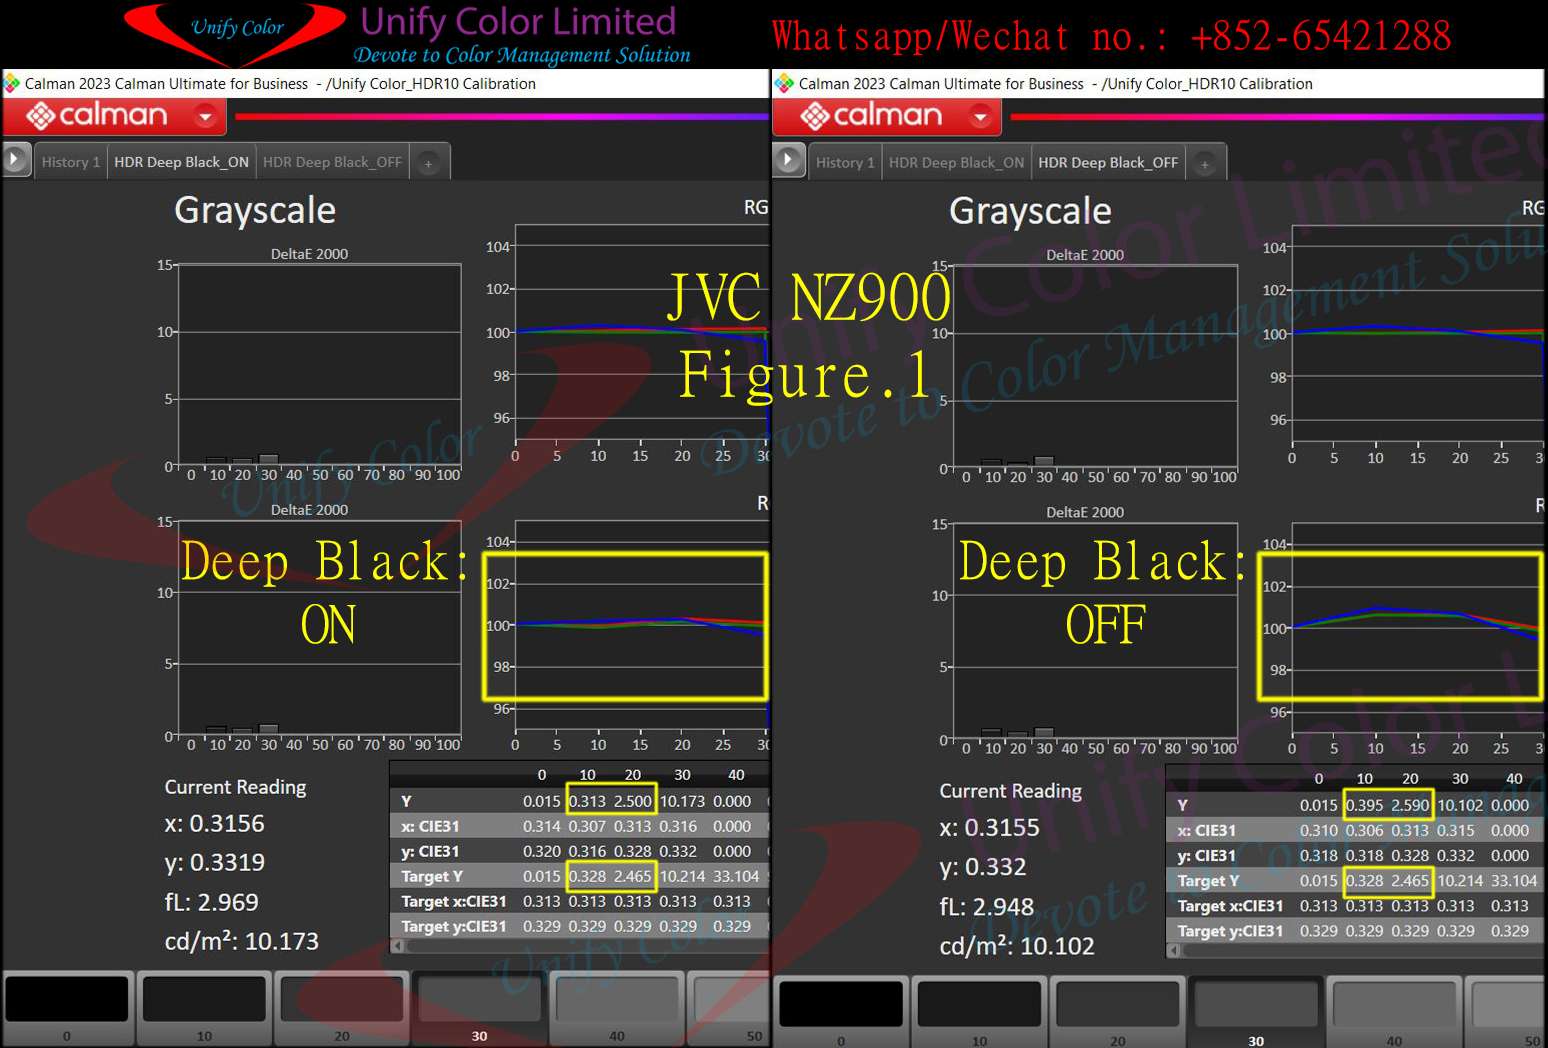The image size is (1548, 1048).
Task: Click the fL: 2.948 reading in right window
Action: pos(987,907)
